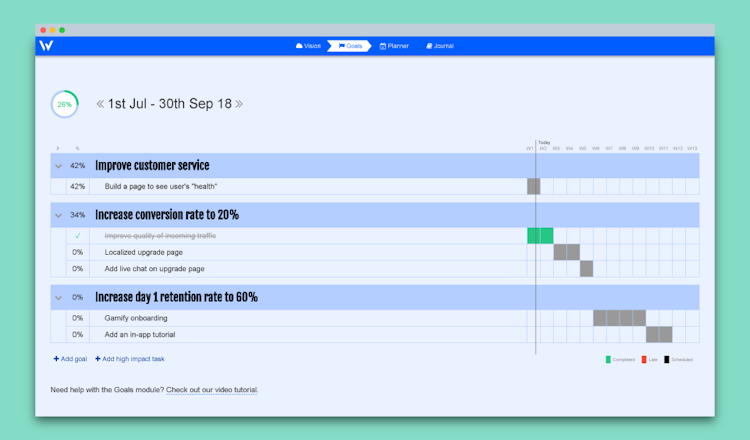Open the Add live chat on upgrade page task
750x440 pixels.
coord(154,269)
